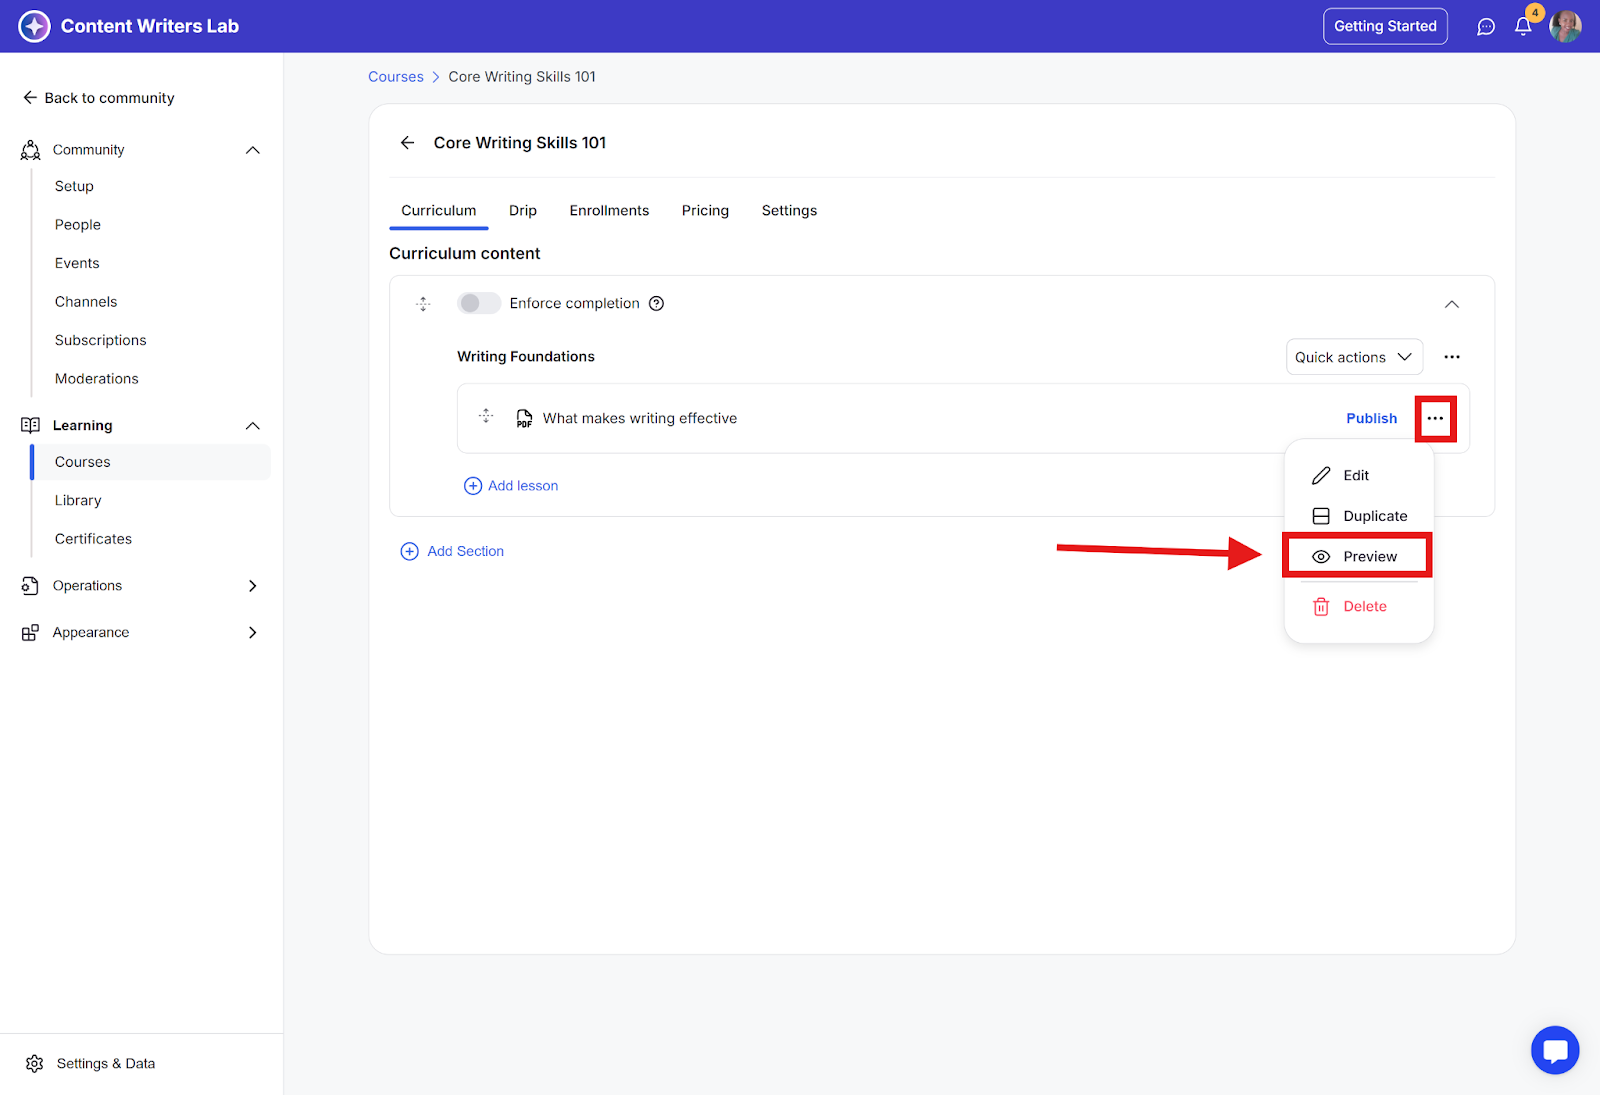Open the support chat widget
1600x1095 pixels.
(x=1555, y=1050)
